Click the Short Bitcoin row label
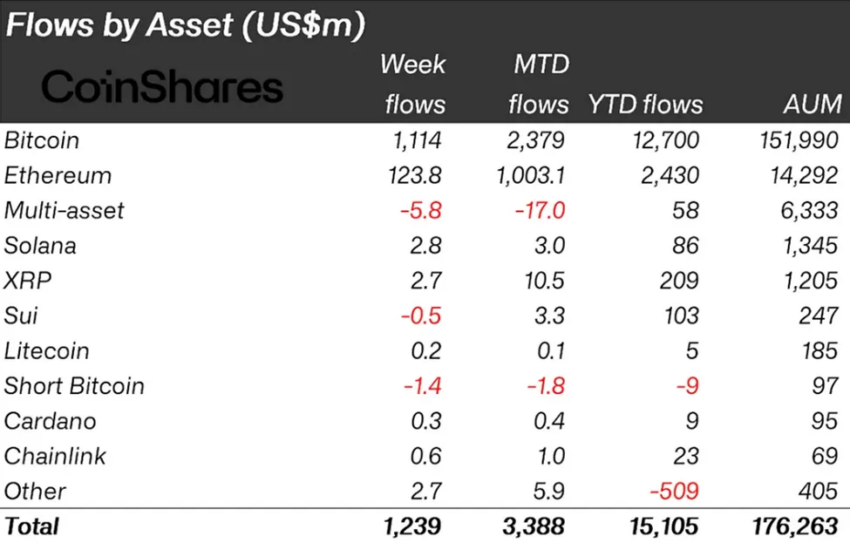The width and height of the screenshot is (850, 550). (75, 386)
